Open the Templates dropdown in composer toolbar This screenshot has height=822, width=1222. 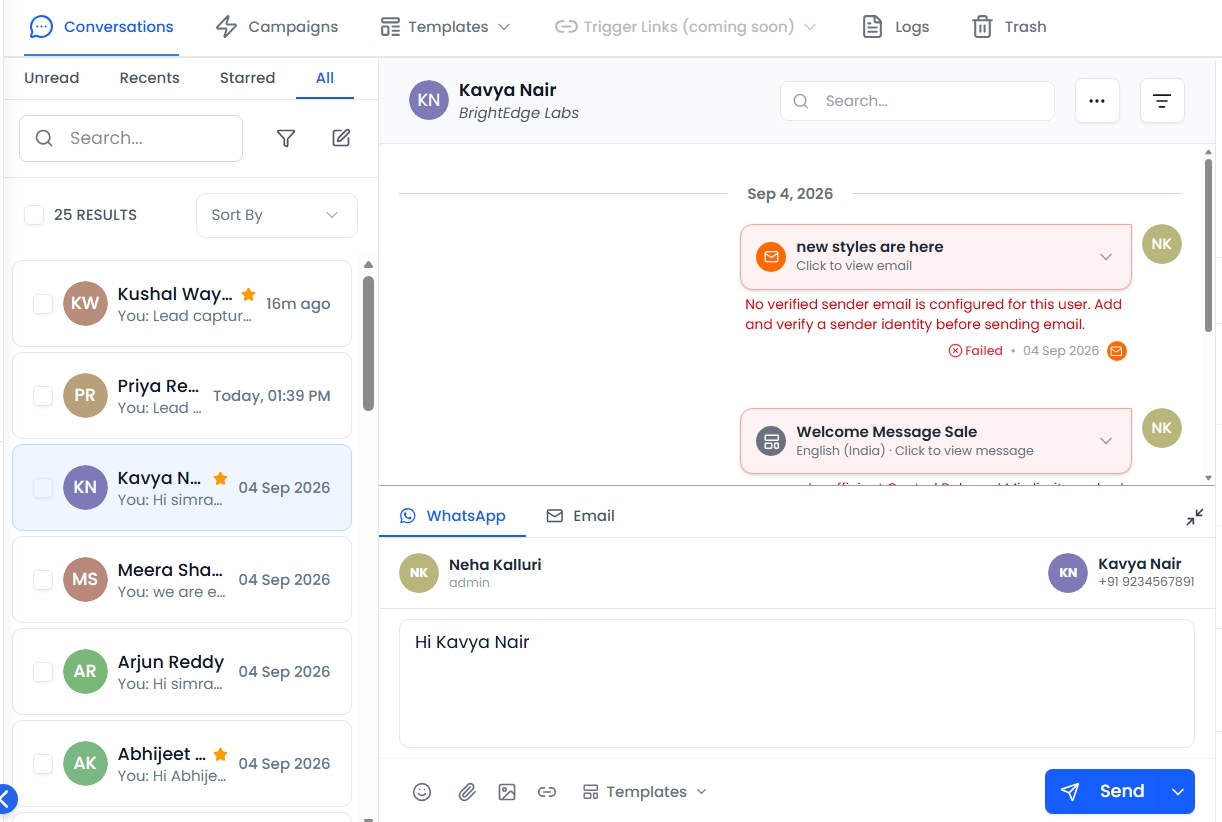click(645, 792)
